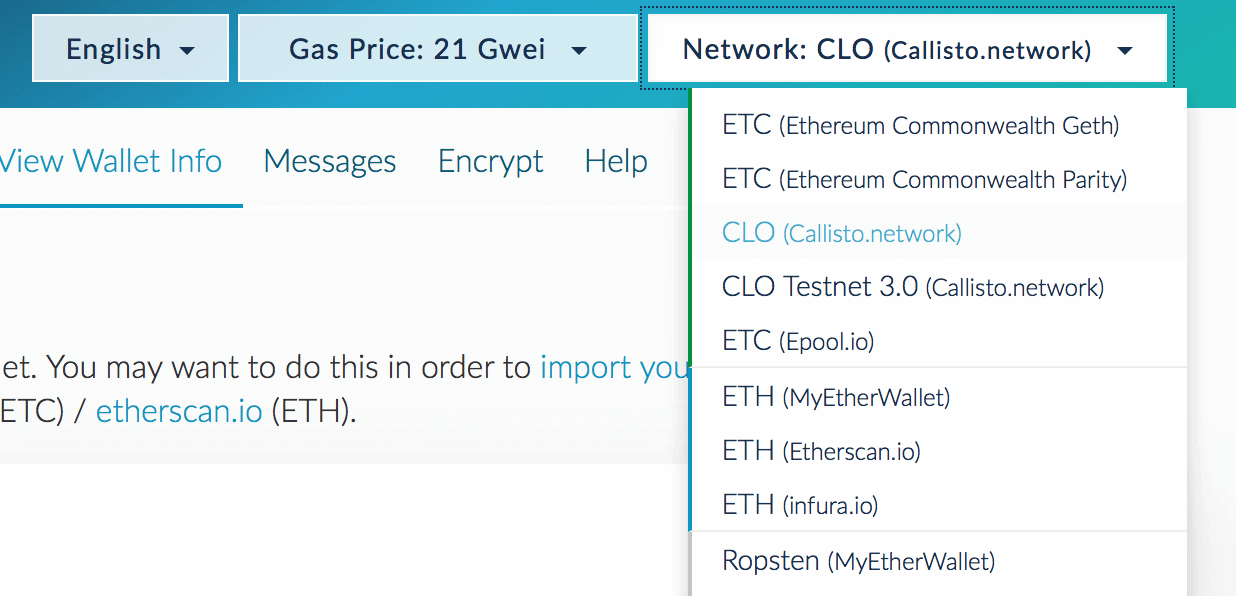Select ETC Ethereum Commonwealth Geth network
Image resolution: width=1236 pixels, height=596 pixels.
click(x=920, y=126)
